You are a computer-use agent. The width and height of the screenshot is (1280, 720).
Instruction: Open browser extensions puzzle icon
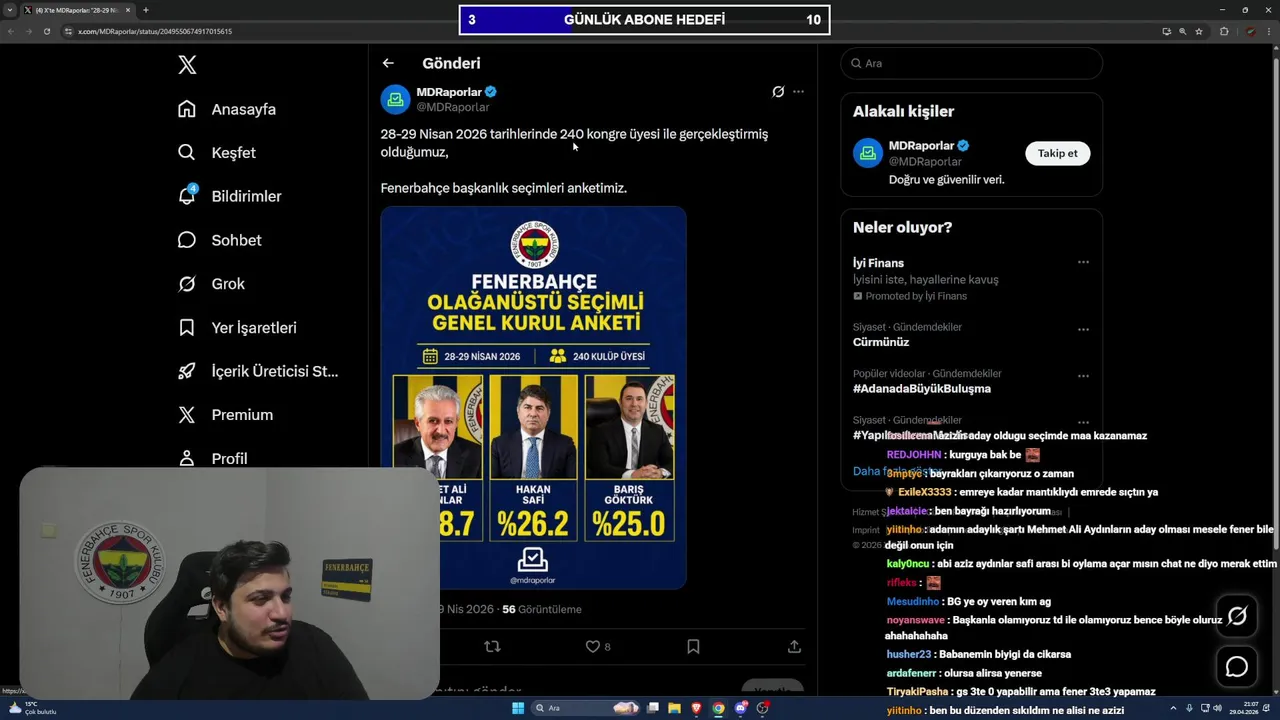[x=1224, y=31]
